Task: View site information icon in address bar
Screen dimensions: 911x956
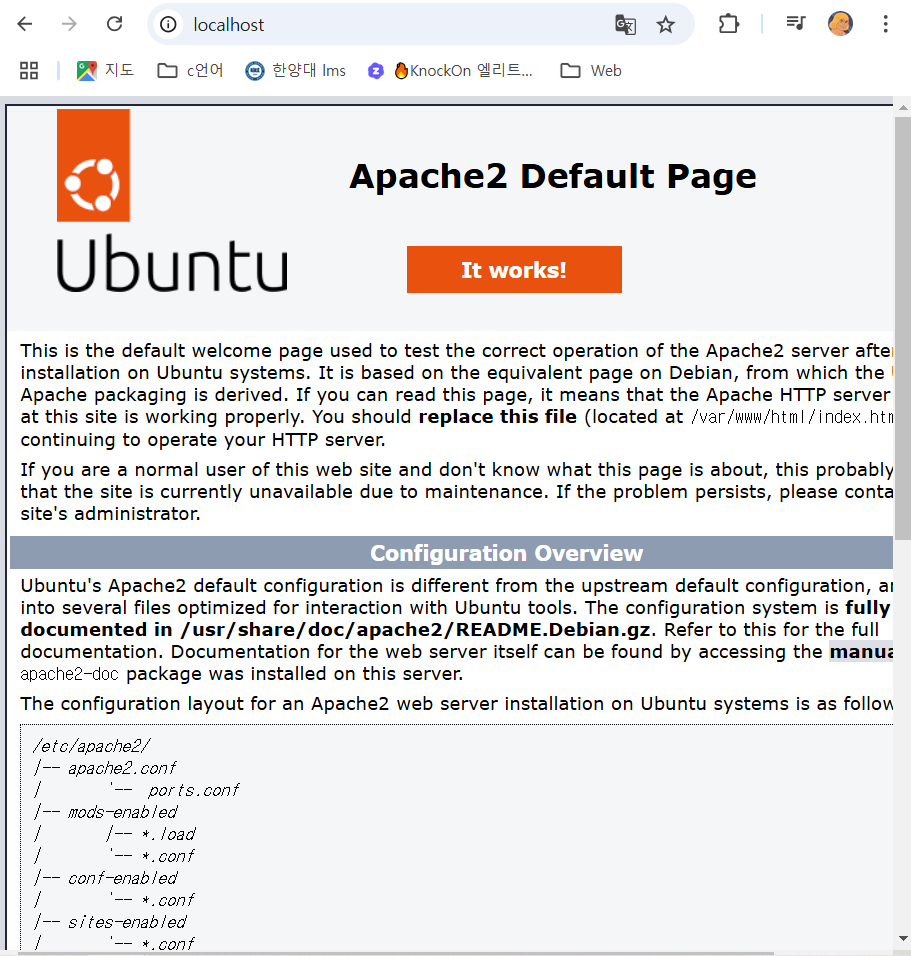Action: [168, 24]
